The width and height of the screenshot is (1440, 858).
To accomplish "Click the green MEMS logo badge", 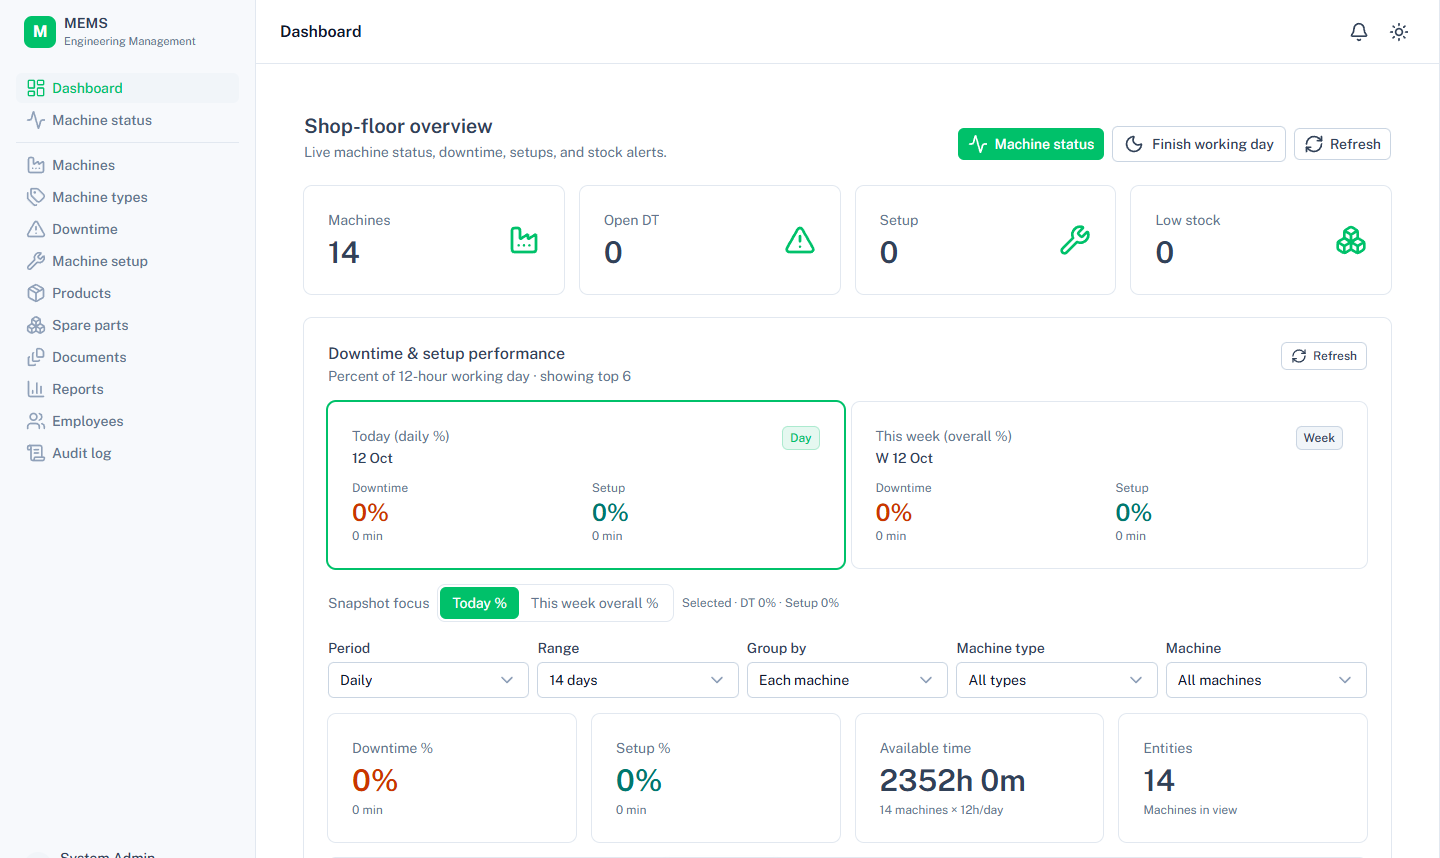I will pyautogui.click(x=40, y=32).
